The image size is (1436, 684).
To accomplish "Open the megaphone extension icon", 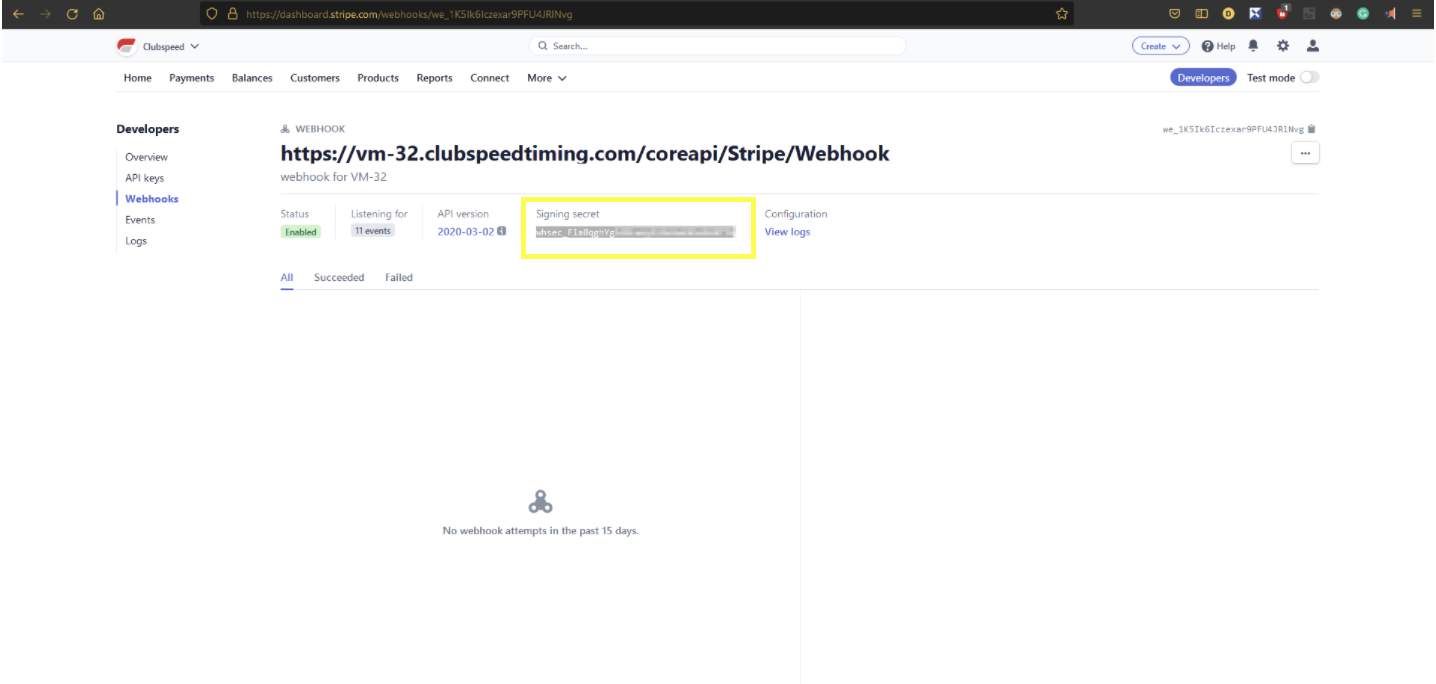I will point(1390,14).
